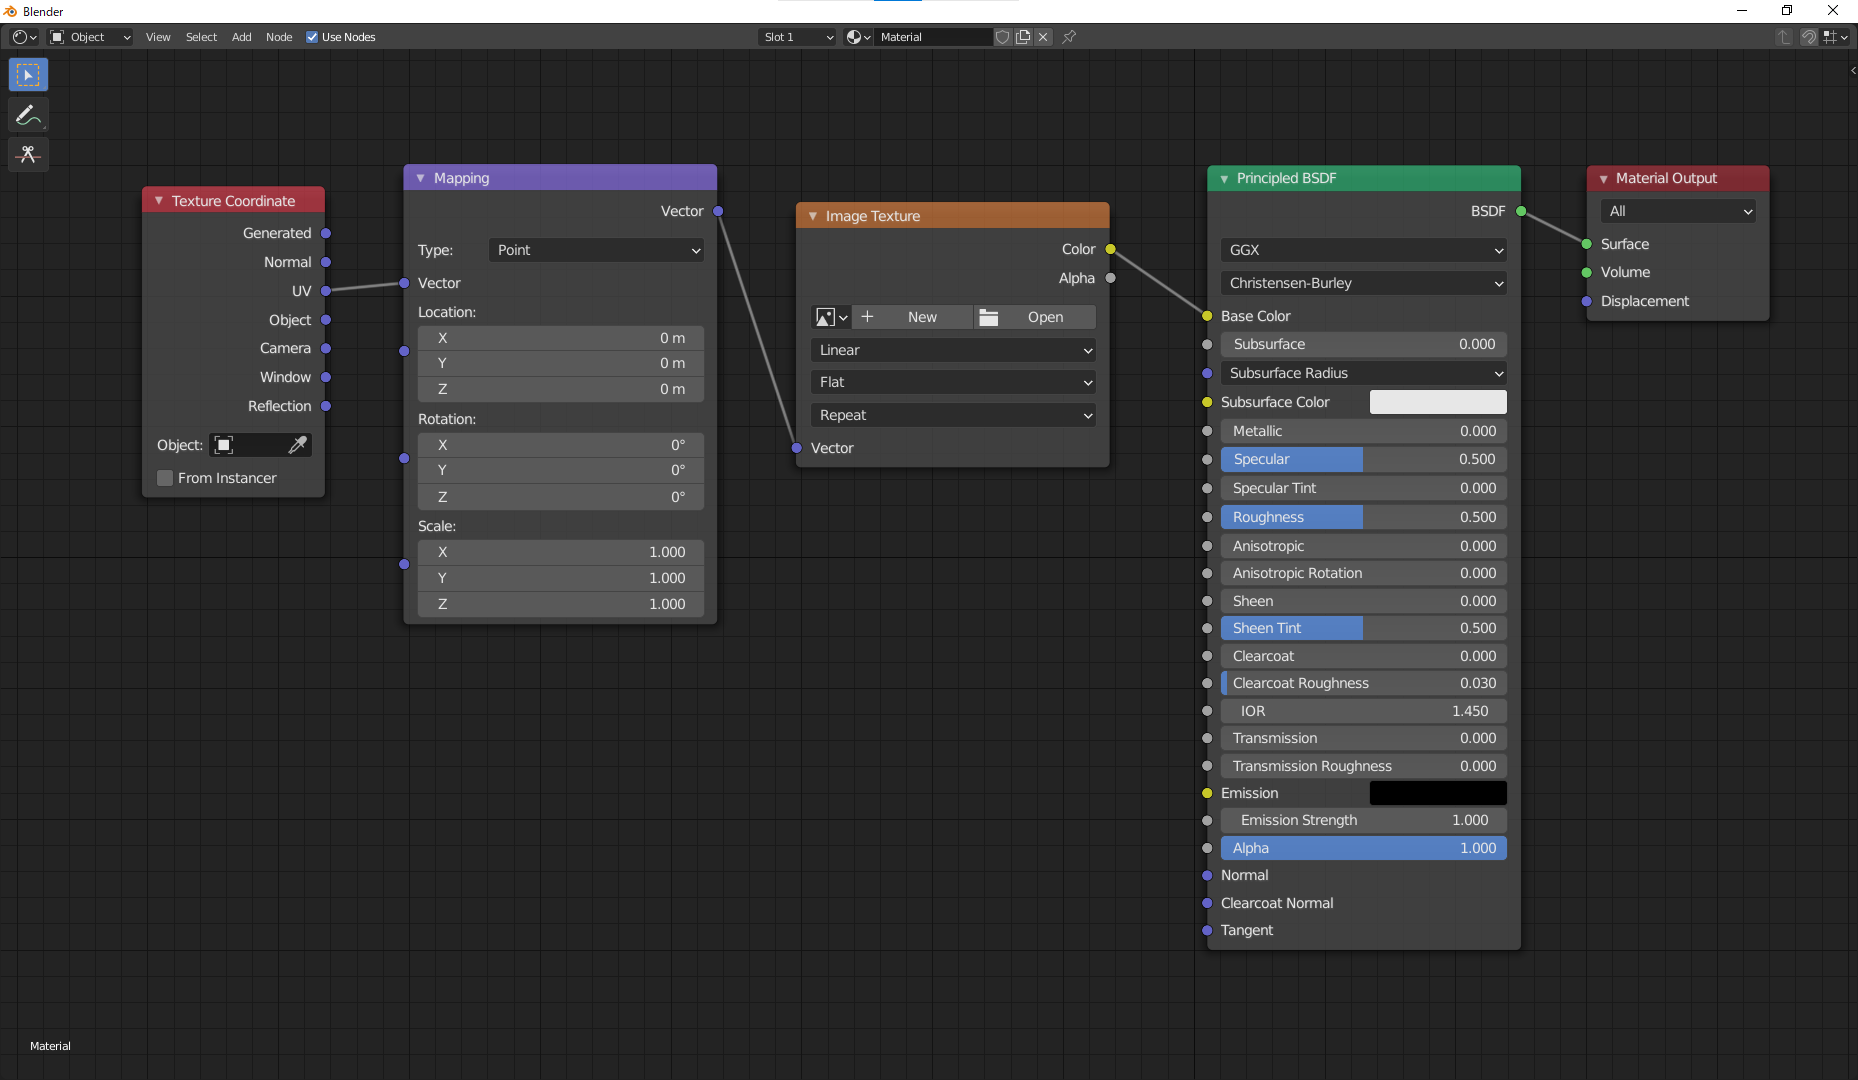Click Open to load an image file
This screenshot has width=1858, height=1080.
click(1046, 317)
